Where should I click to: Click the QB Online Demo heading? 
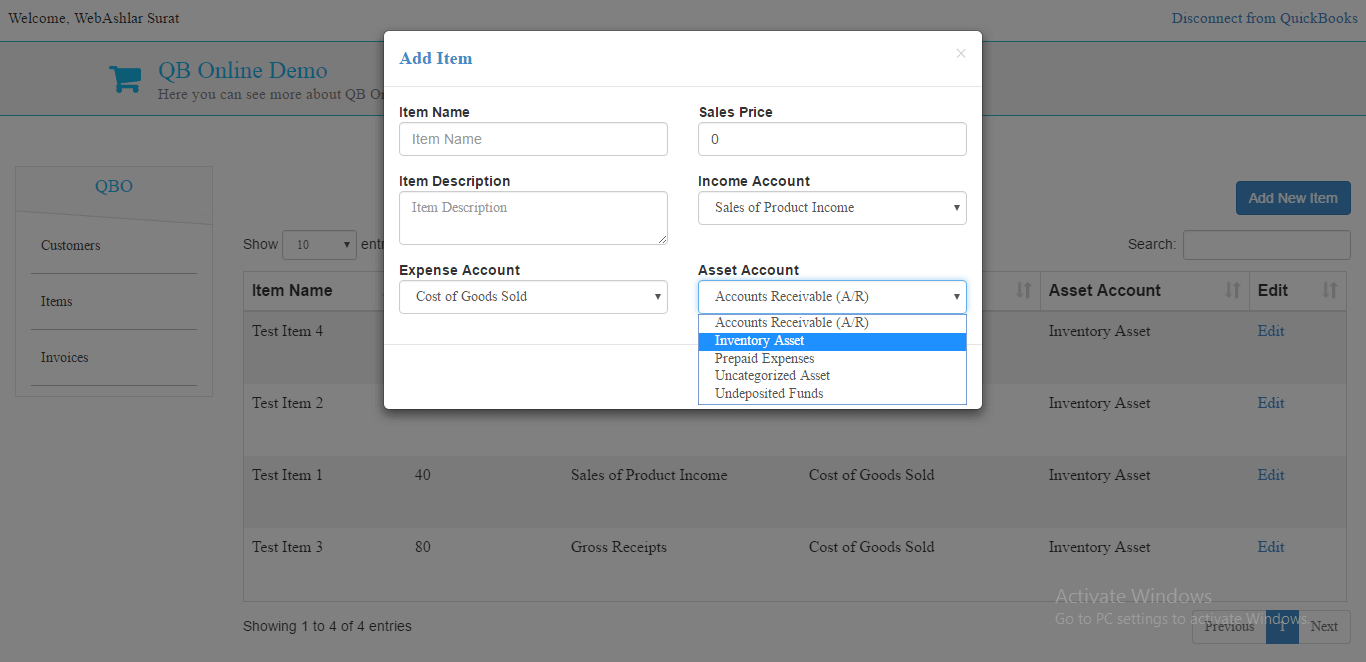[x=243, y=71]
